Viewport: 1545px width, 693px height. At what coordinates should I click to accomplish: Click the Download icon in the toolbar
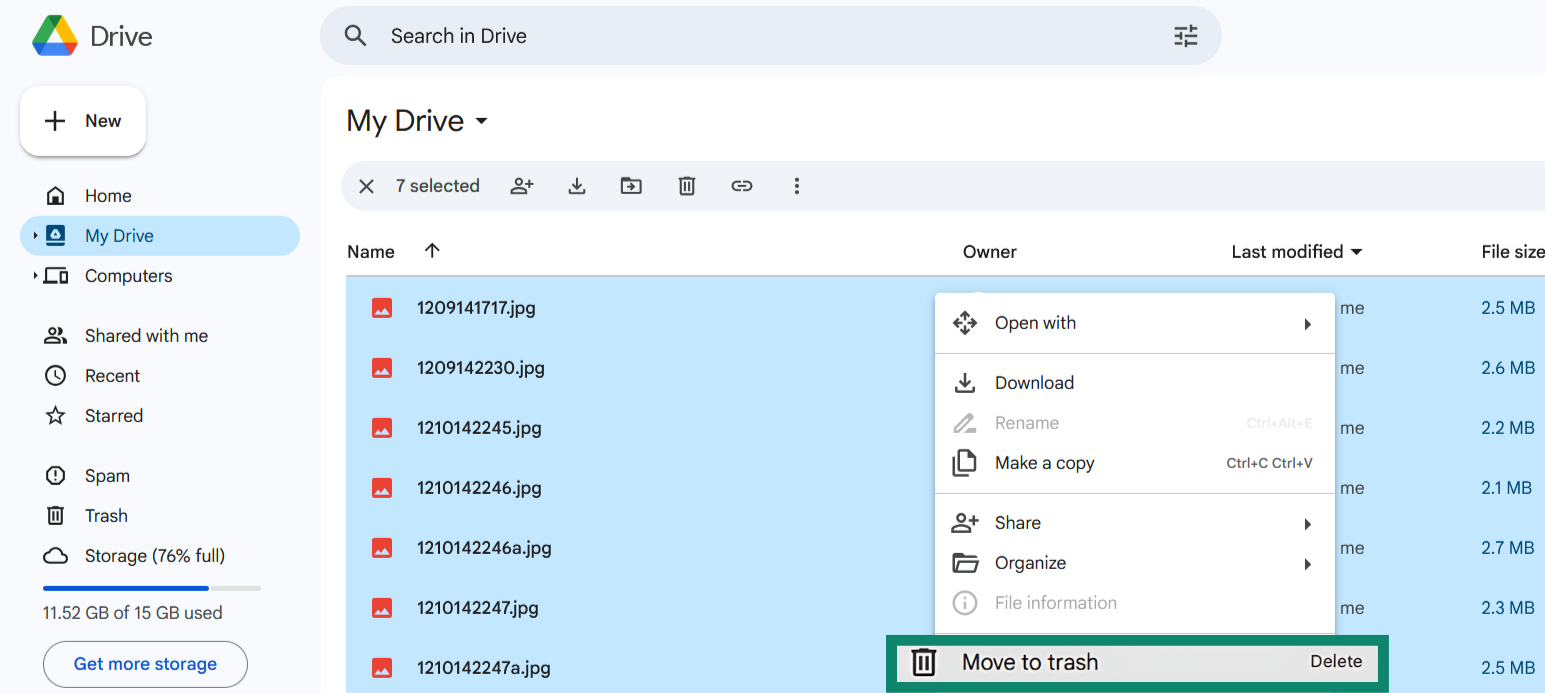(576, 186)
